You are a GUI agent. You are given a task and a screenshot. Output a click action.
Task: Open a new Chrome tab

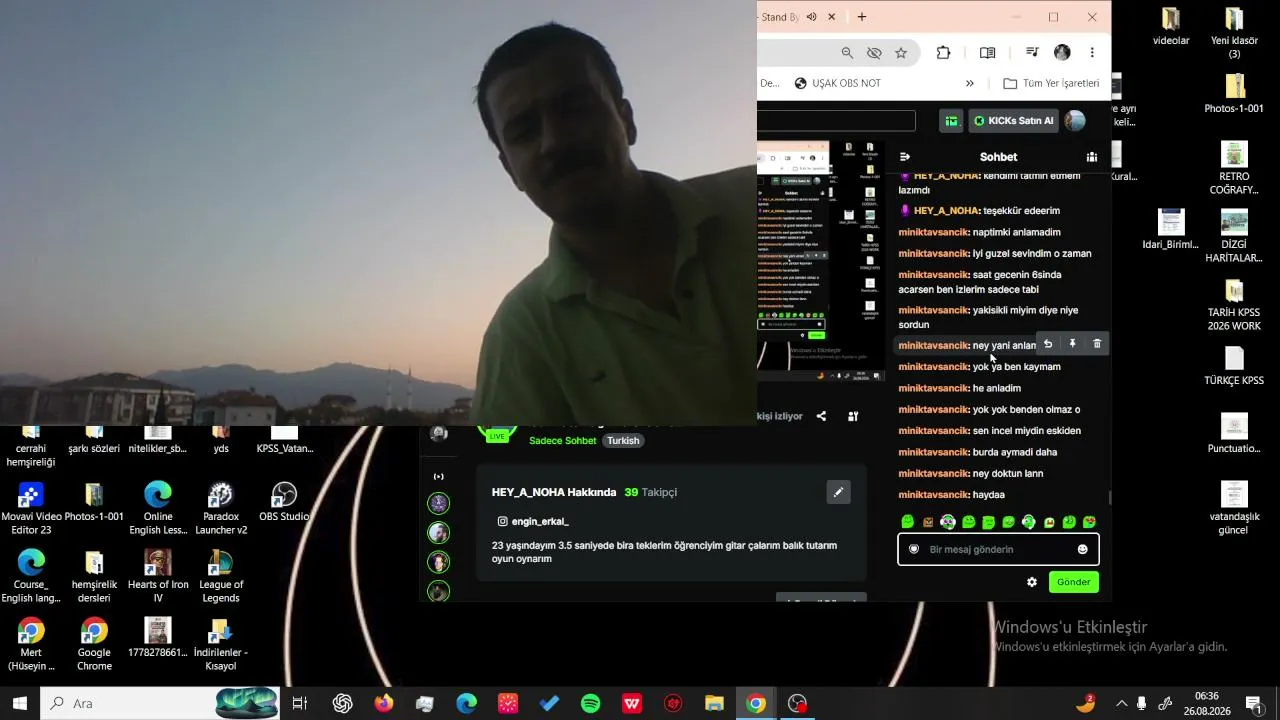(x=862, y=17)
